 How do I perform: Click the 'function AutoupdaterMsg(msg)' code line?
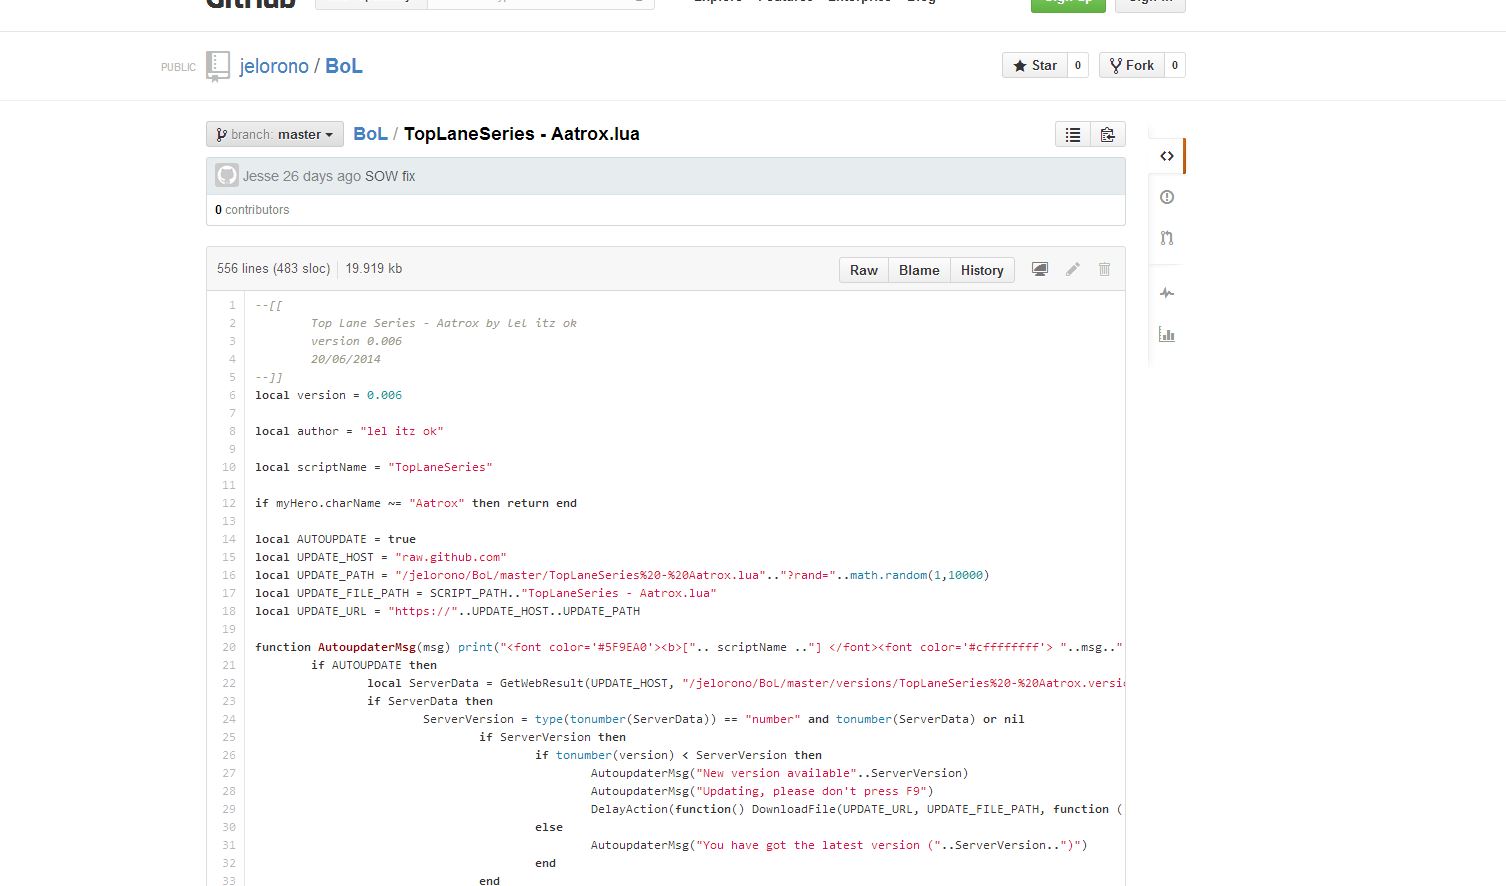pos(689,647)
